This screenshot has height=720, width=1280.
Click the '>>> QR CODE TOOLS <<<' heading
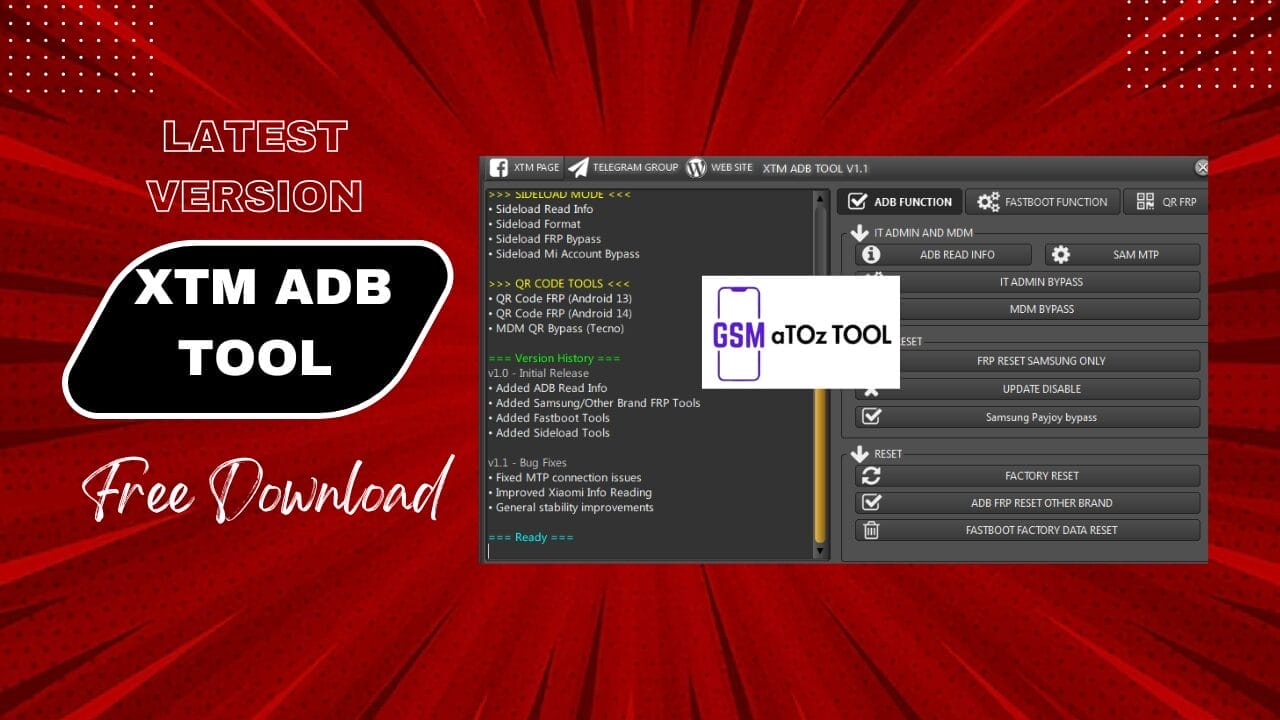[559, 283]
